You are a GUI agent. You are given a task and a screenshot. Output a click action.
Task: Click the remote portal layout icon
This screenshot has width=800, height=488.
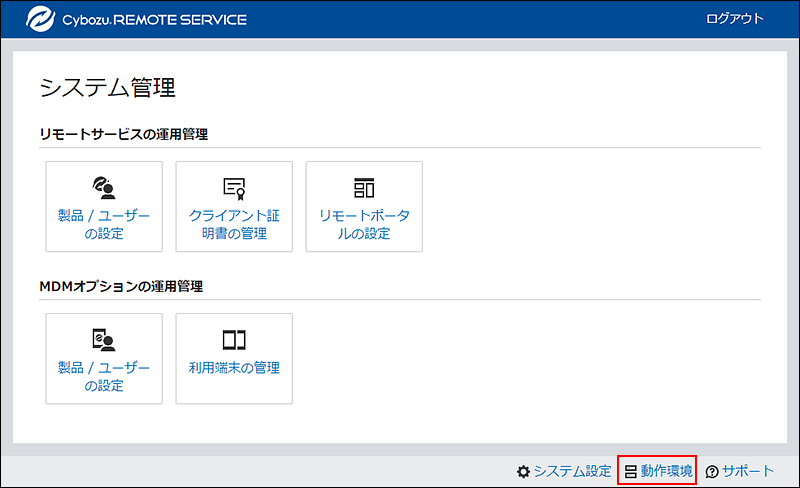(x=364, y=187)
